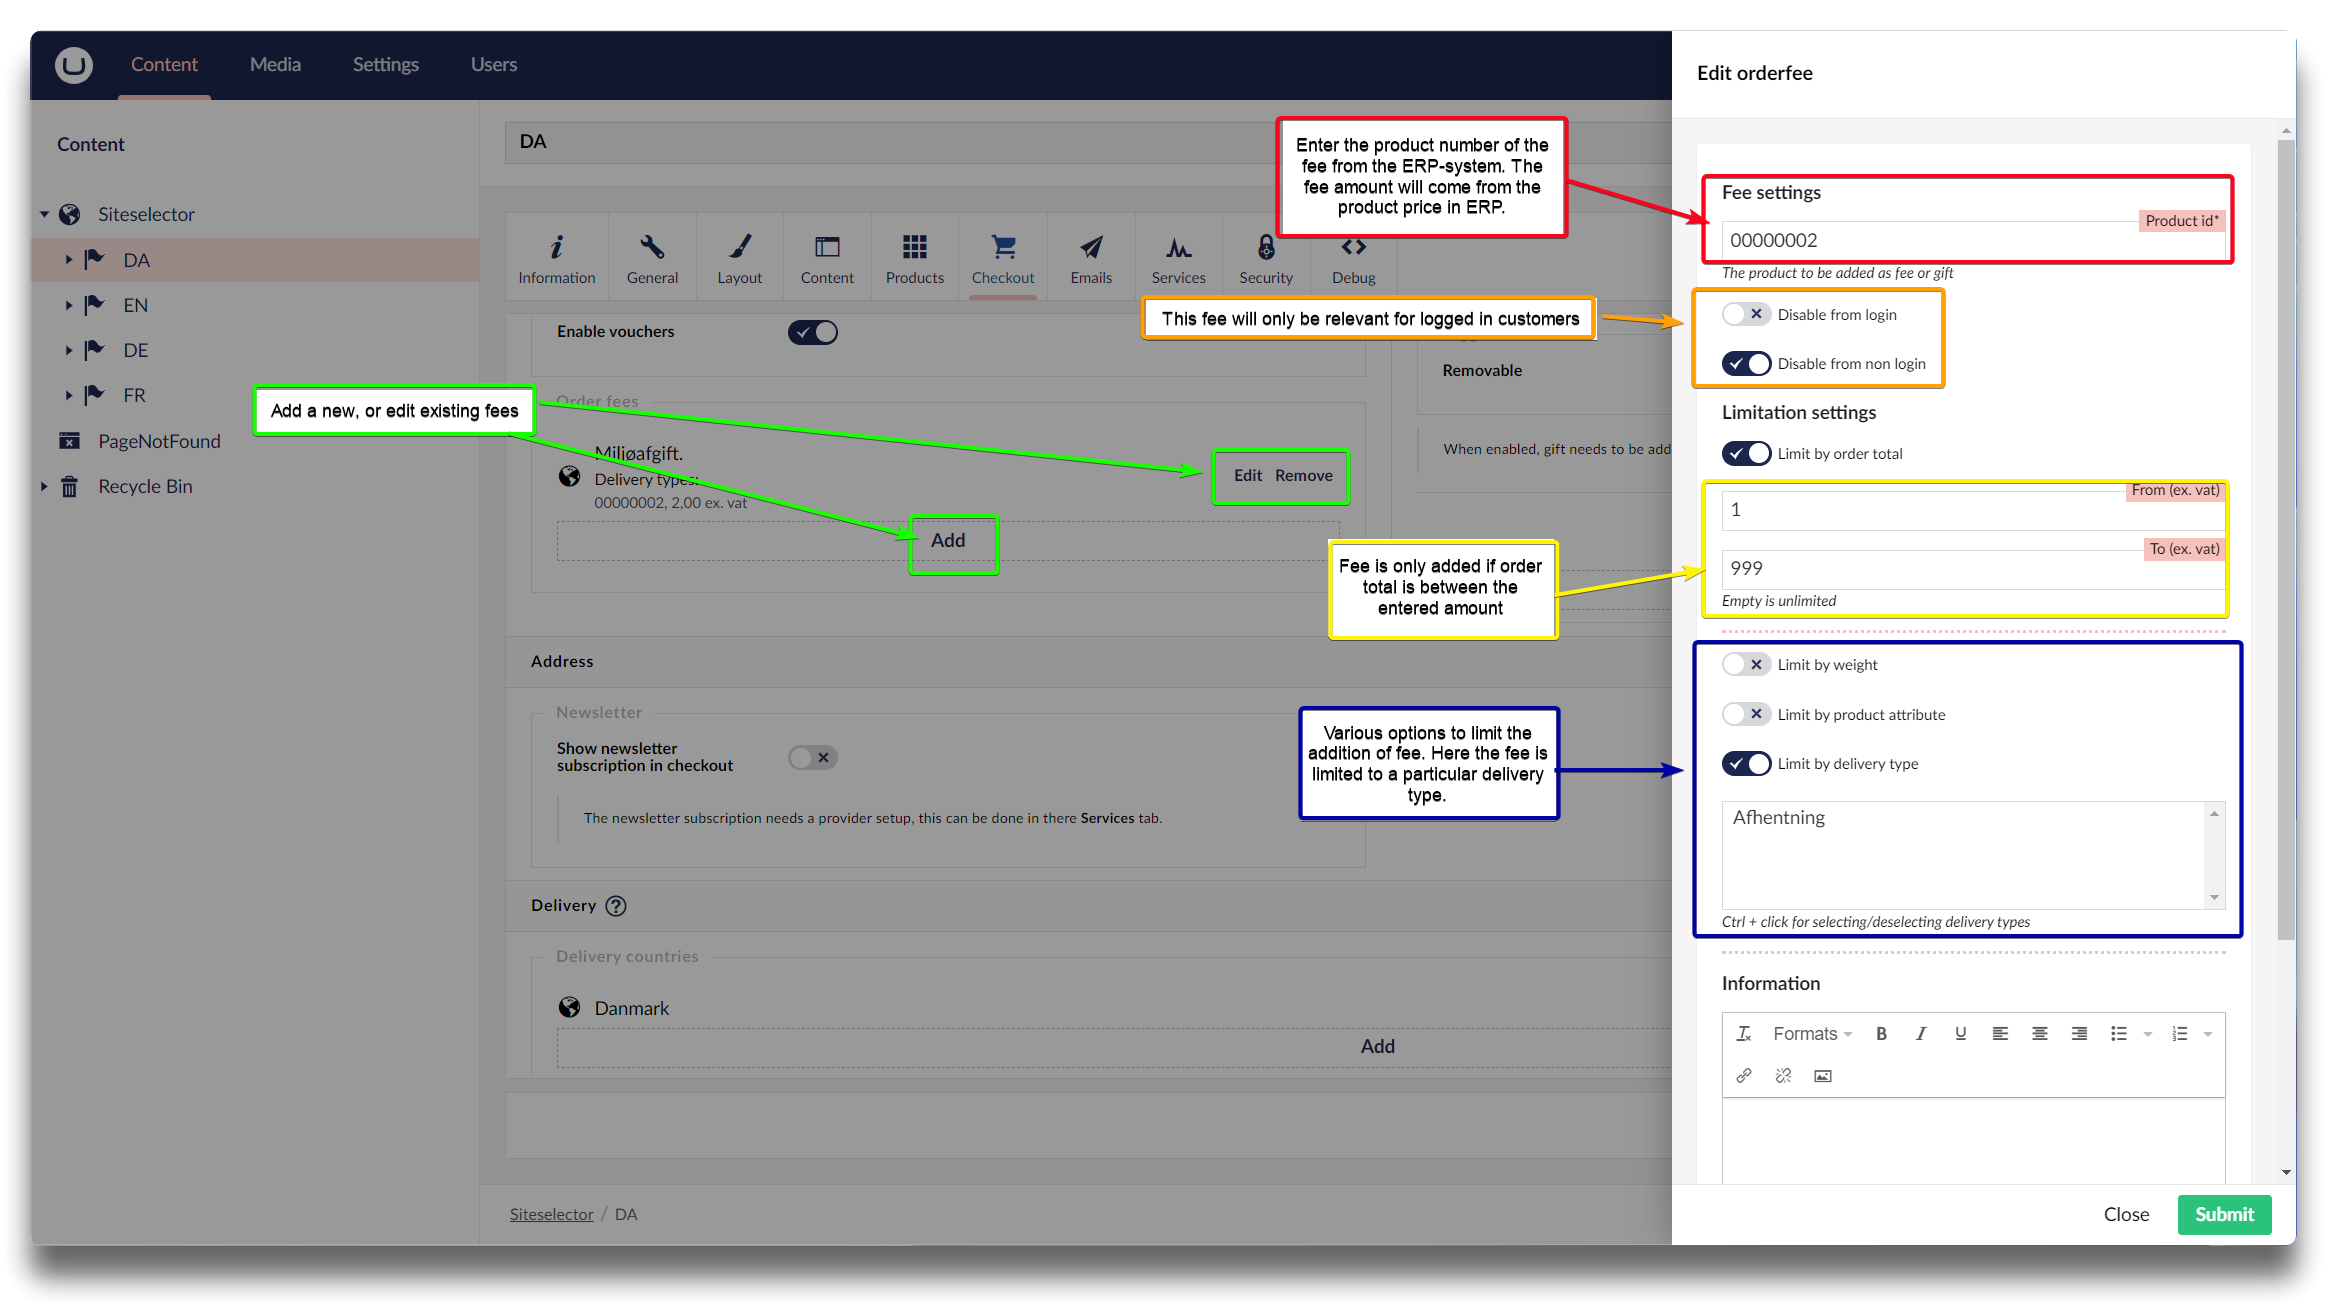Click the insert image icon

point(1823,1076)
